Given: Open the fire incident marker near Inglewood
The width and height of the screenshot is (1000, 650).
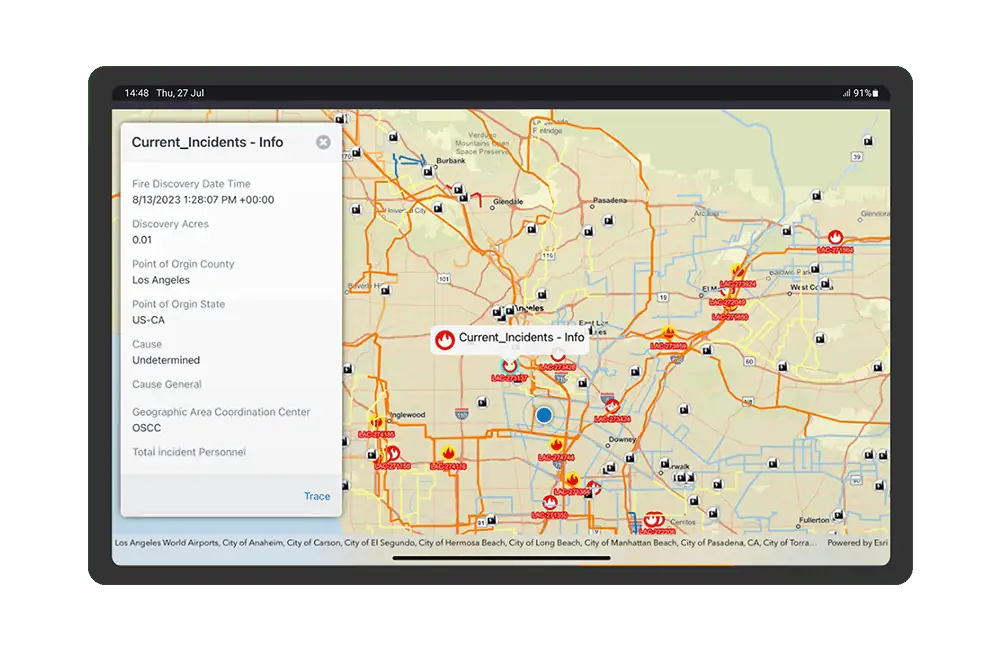Looking at the screenshot, I should 376,422.
